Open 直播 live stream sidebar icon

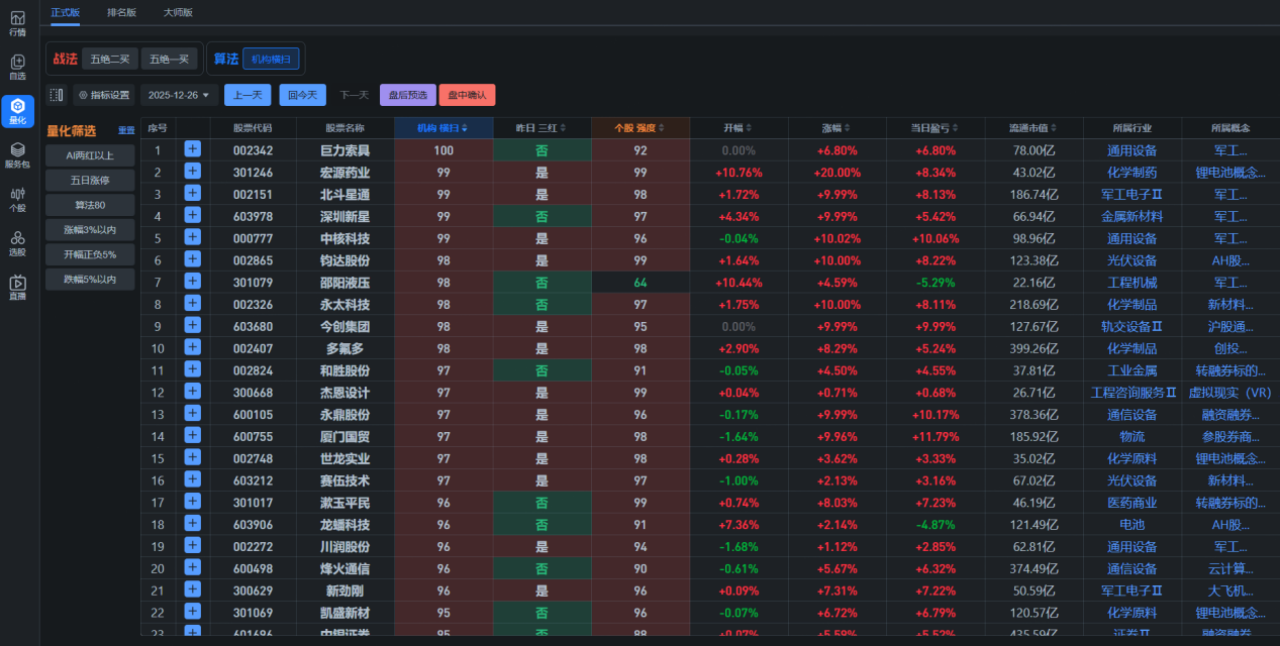[x=18, y=287]
